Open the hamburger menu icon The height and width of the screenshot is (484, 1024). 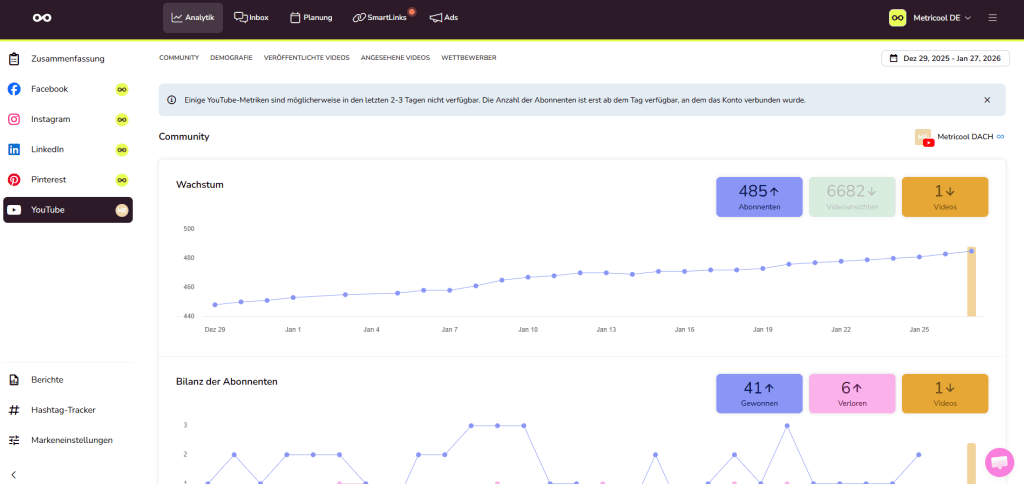(992, 18)
